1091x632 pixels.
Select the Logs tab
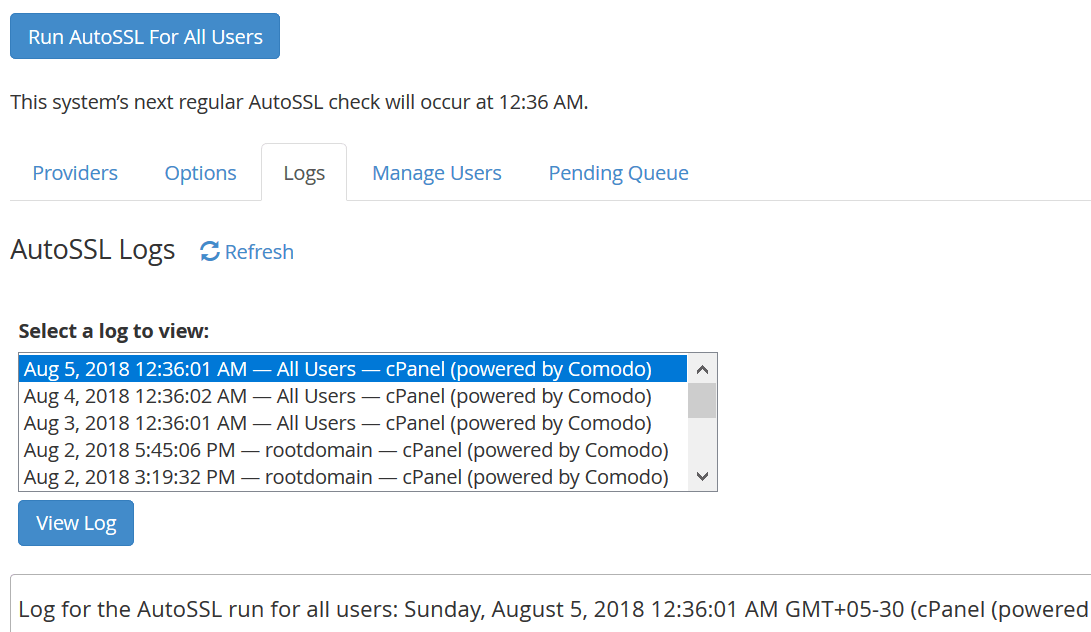tap(304, 173)
